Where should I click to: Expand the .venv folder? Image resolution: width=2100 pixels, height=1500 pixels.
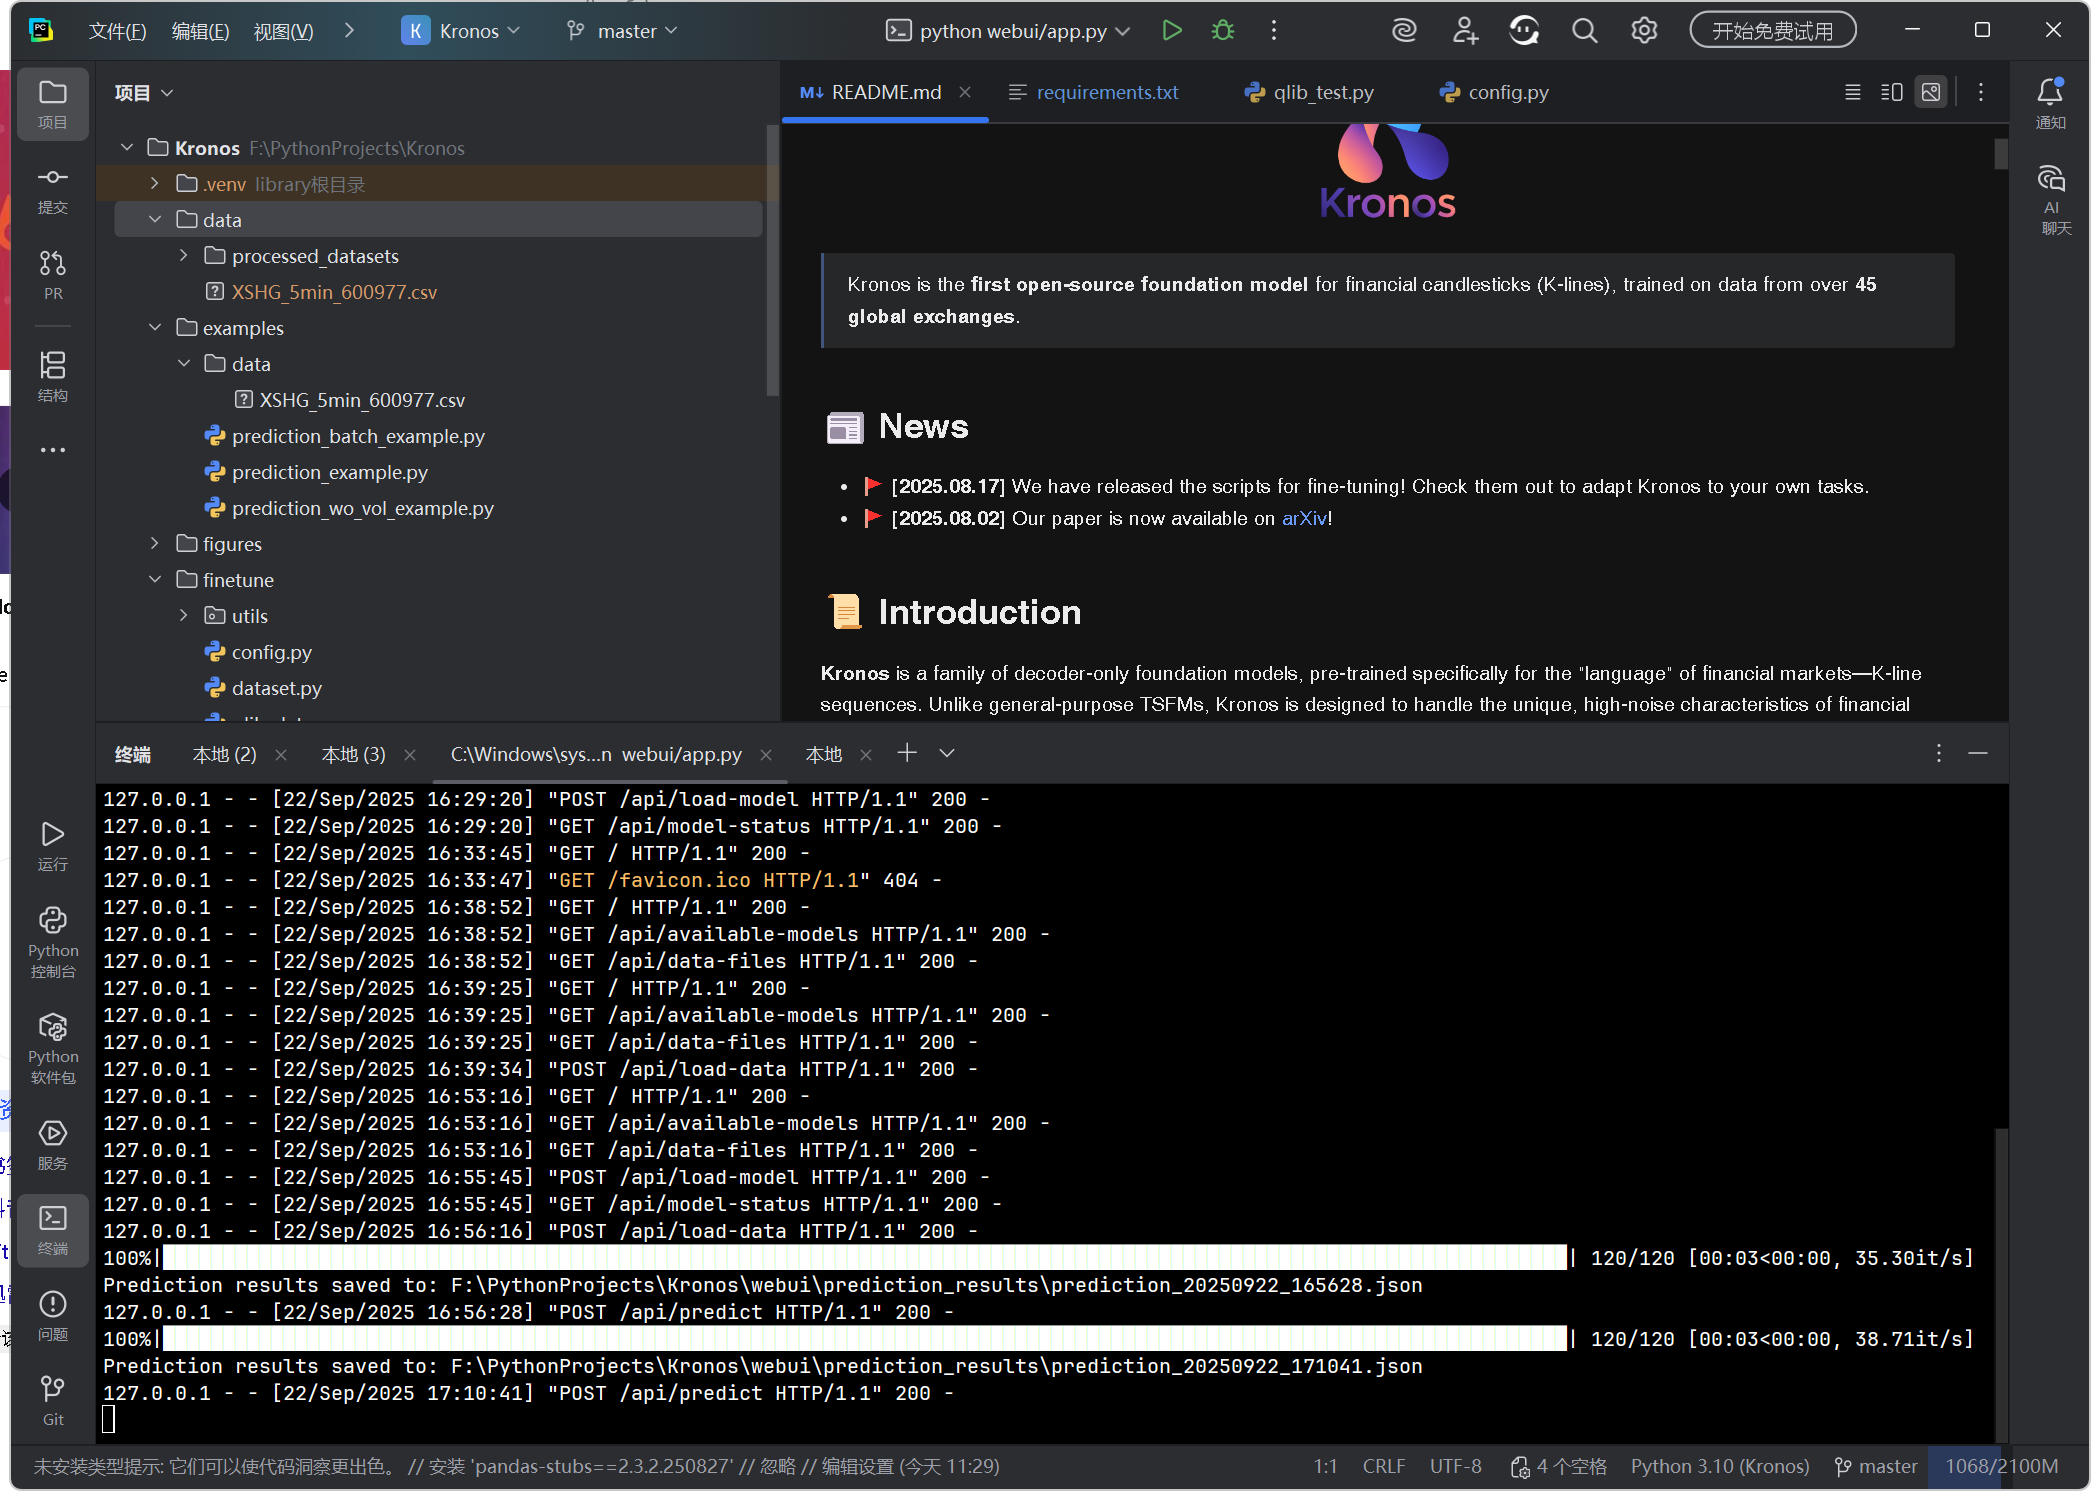click(154, 184)
